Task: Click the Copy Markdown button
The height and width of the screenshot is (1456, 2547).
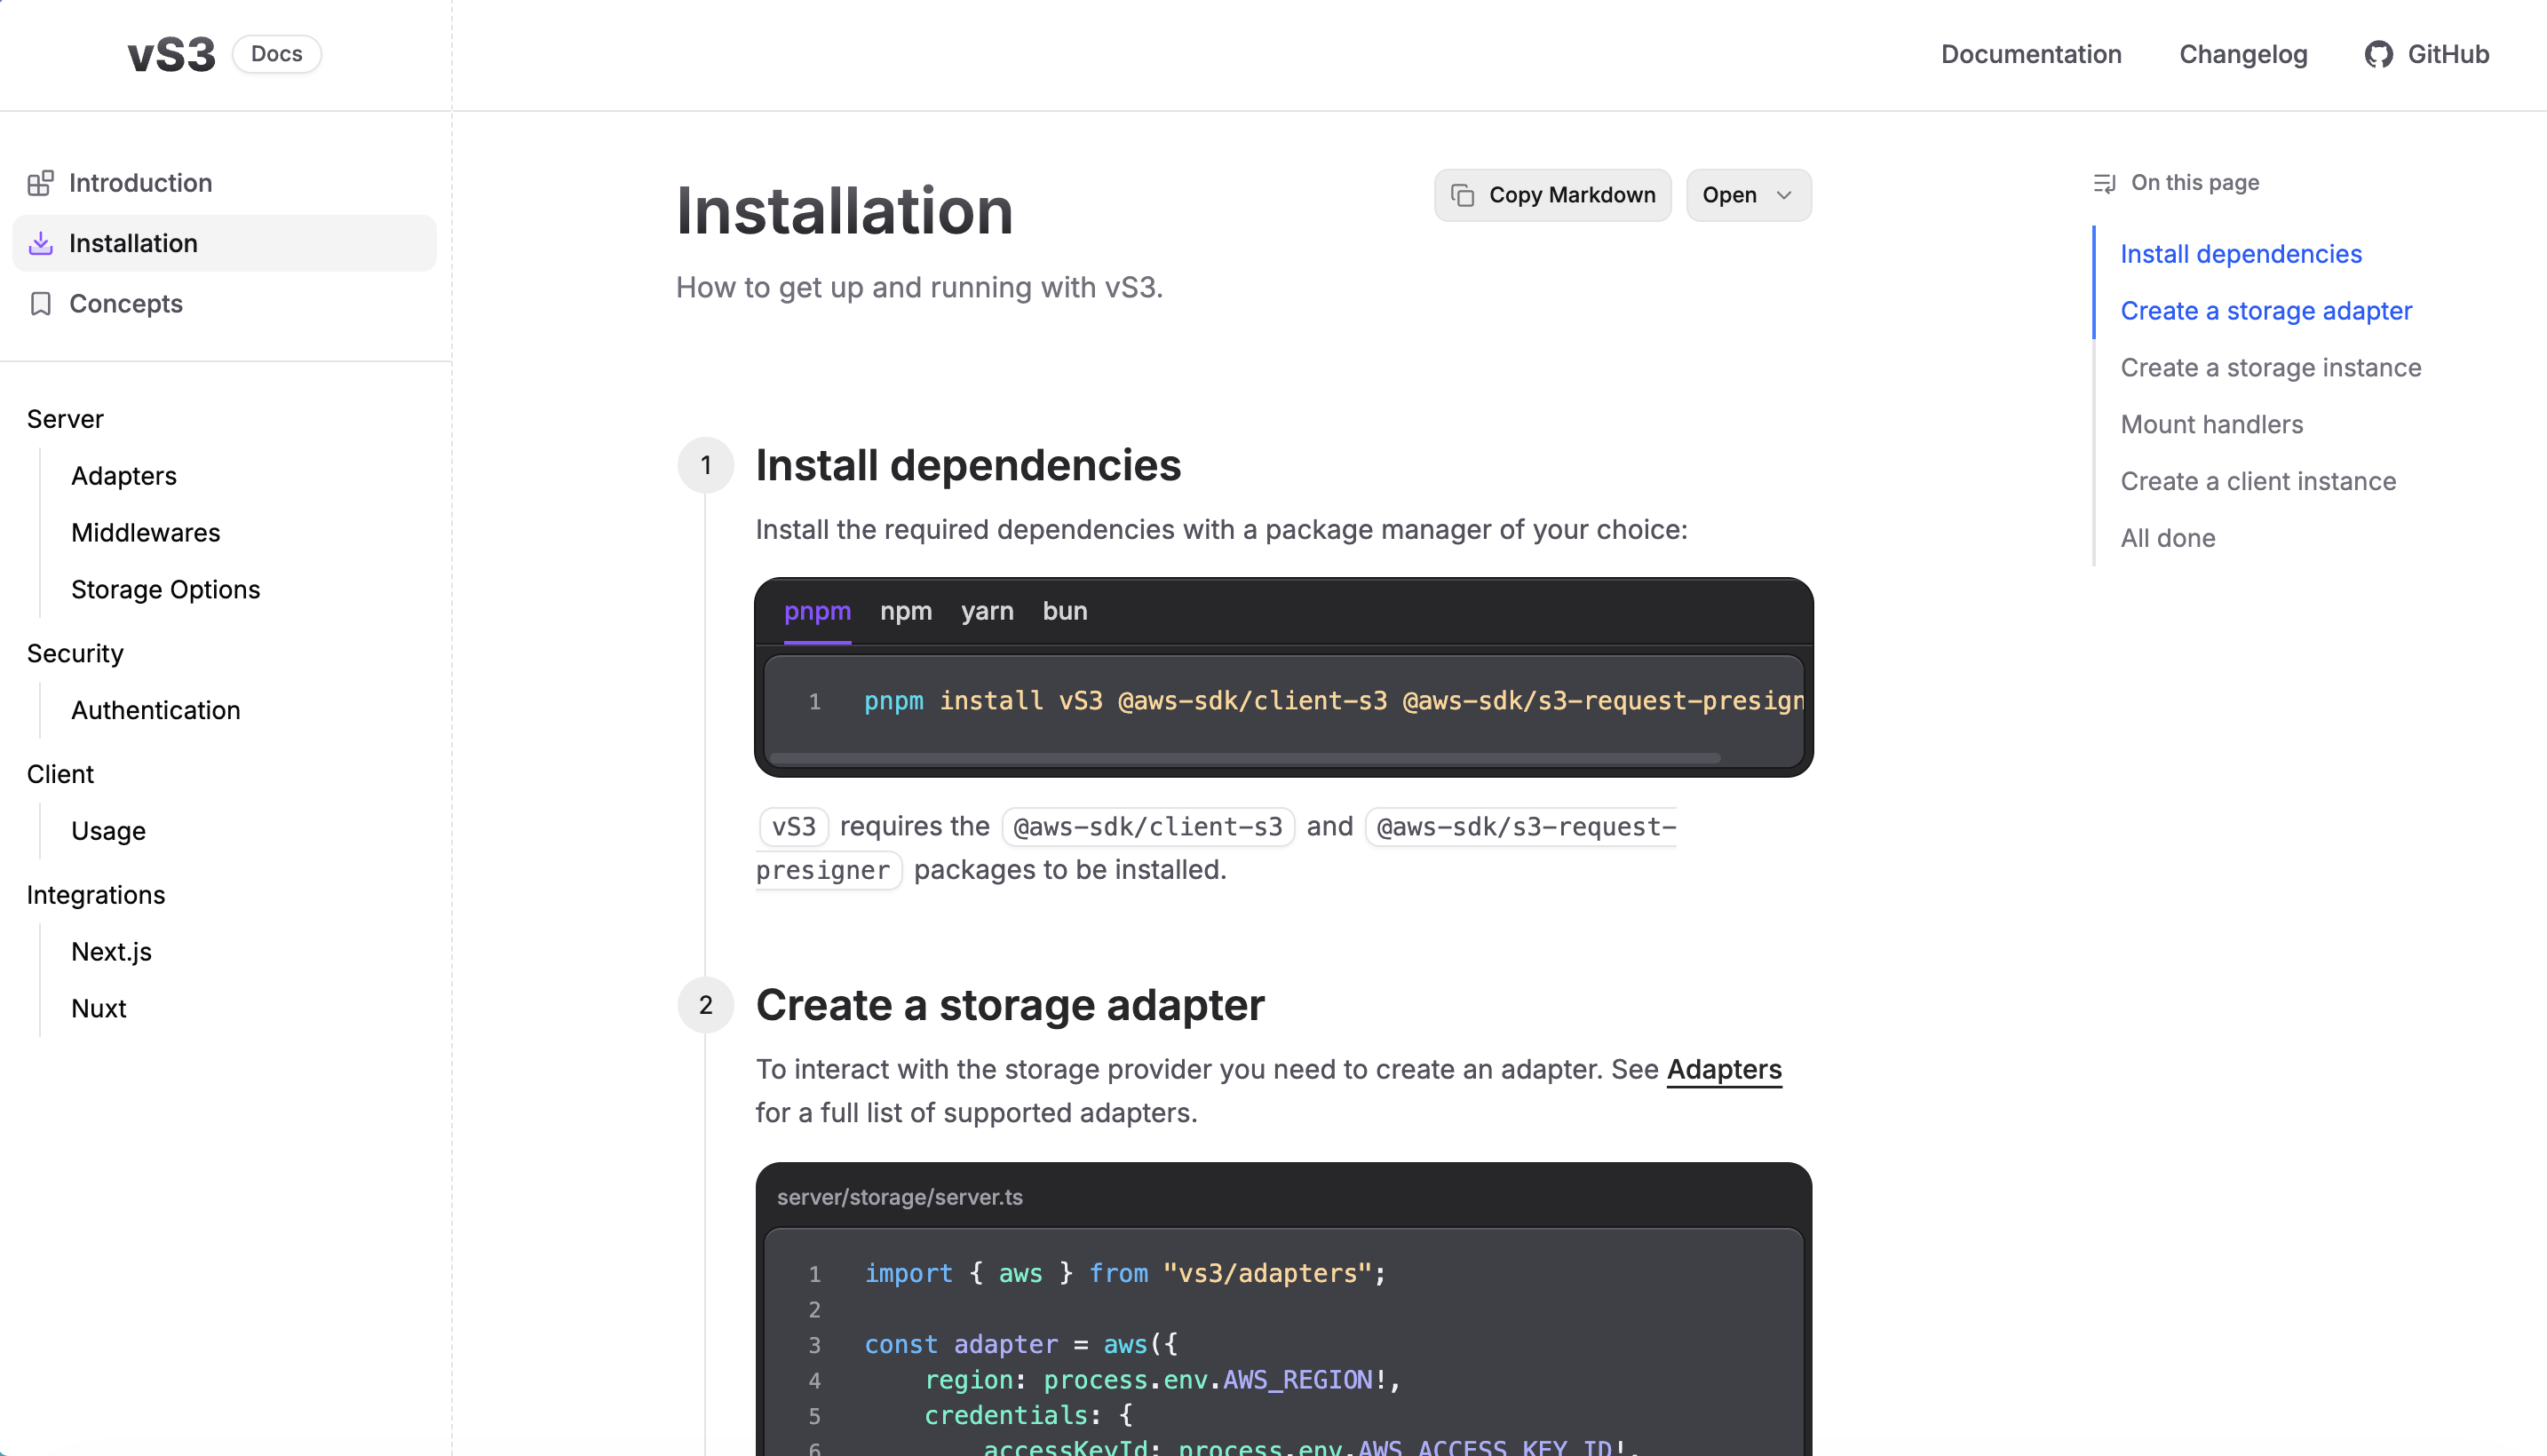Action: [1552, 195]
